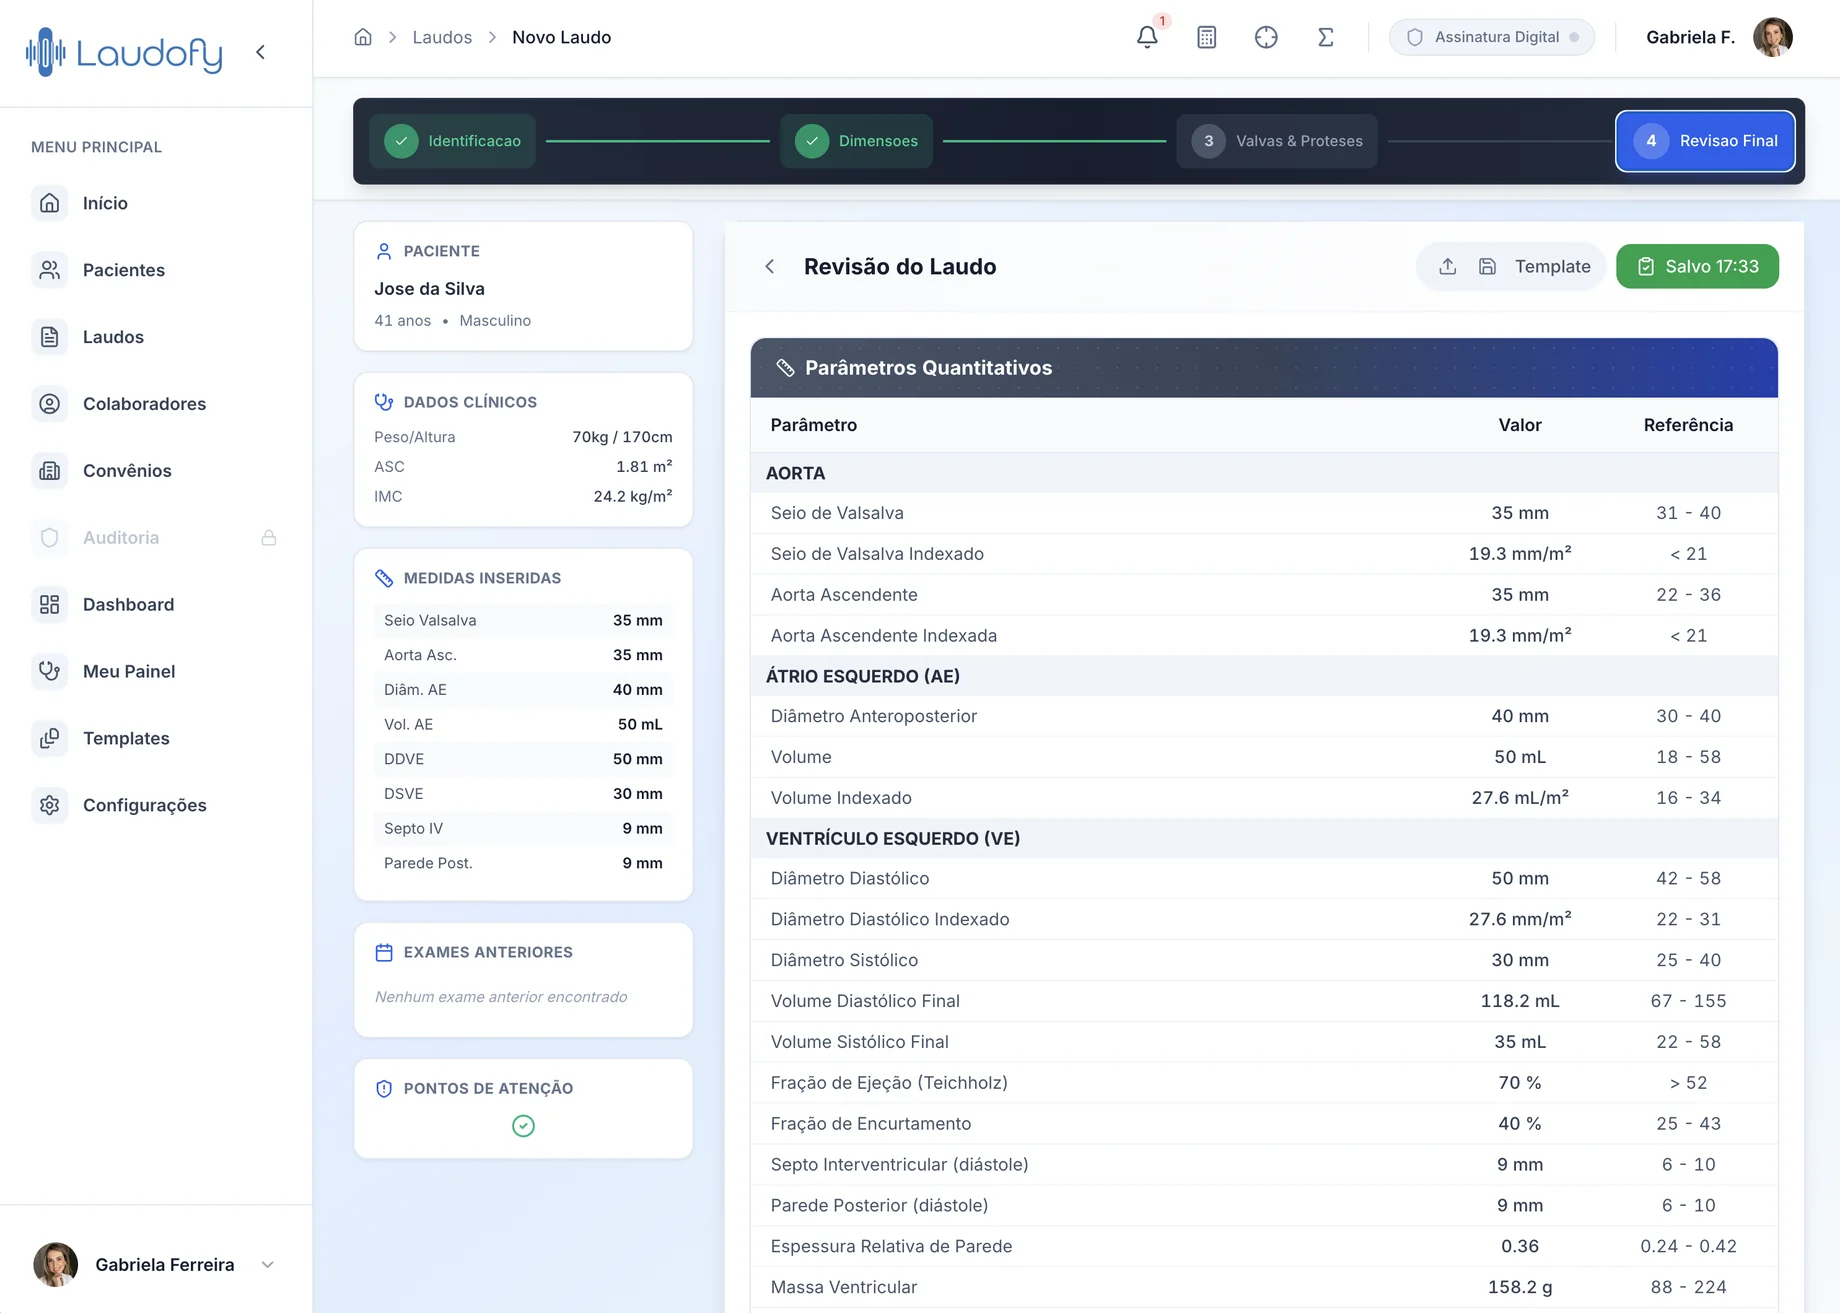Go back using Revisão do Laudo arrow
This screenshot has width=1840, height=1313.
click(769, 267)
